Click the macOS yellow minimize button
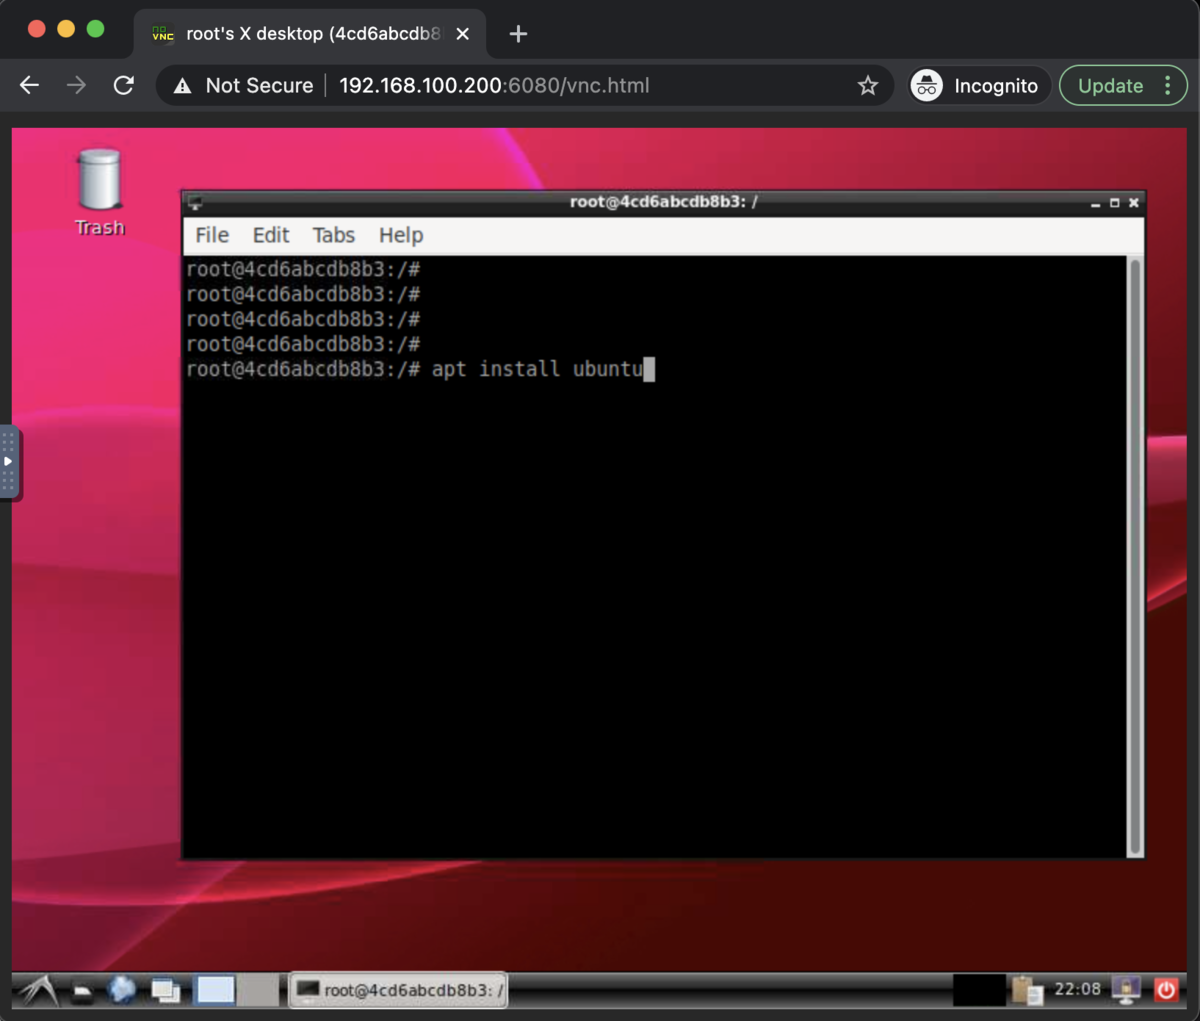 click(66, 29)
